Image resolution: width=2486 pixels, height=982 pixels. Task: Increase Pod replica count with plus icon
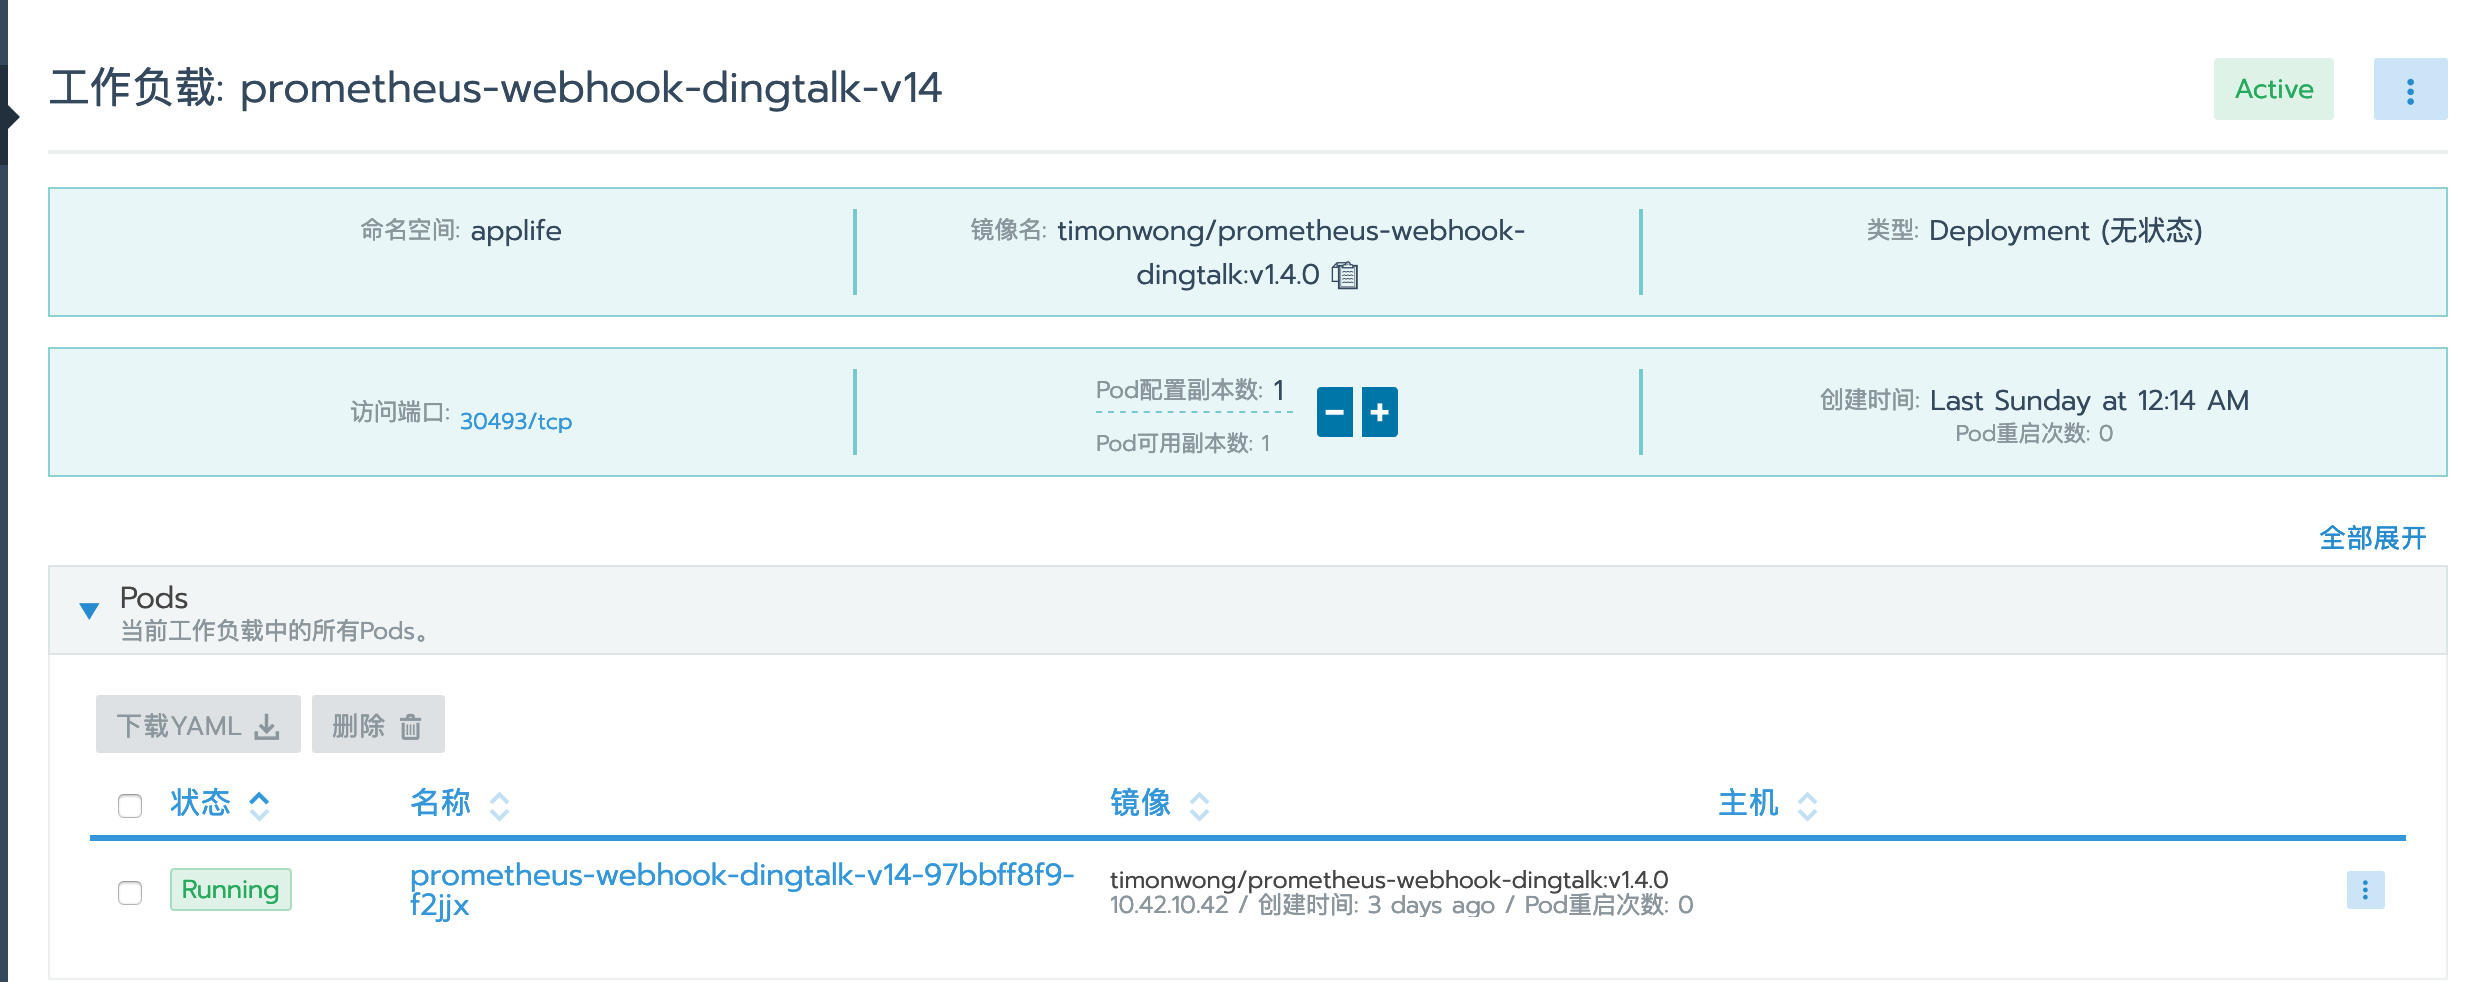[1380, 411]
